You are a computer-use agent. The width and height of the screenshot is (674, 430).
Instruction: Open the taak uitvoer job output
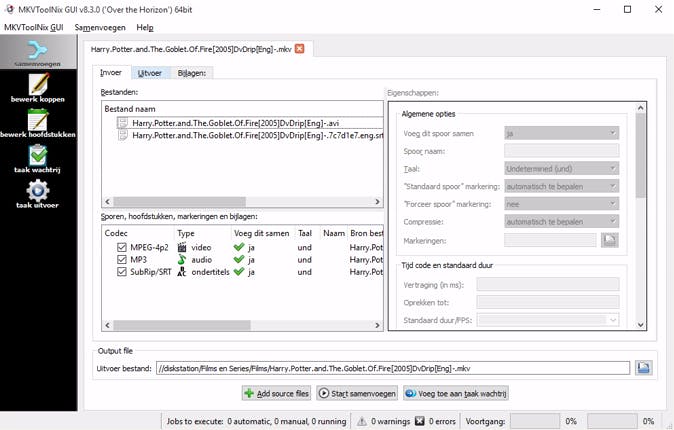pyautogui.click(x=38, y=194)
